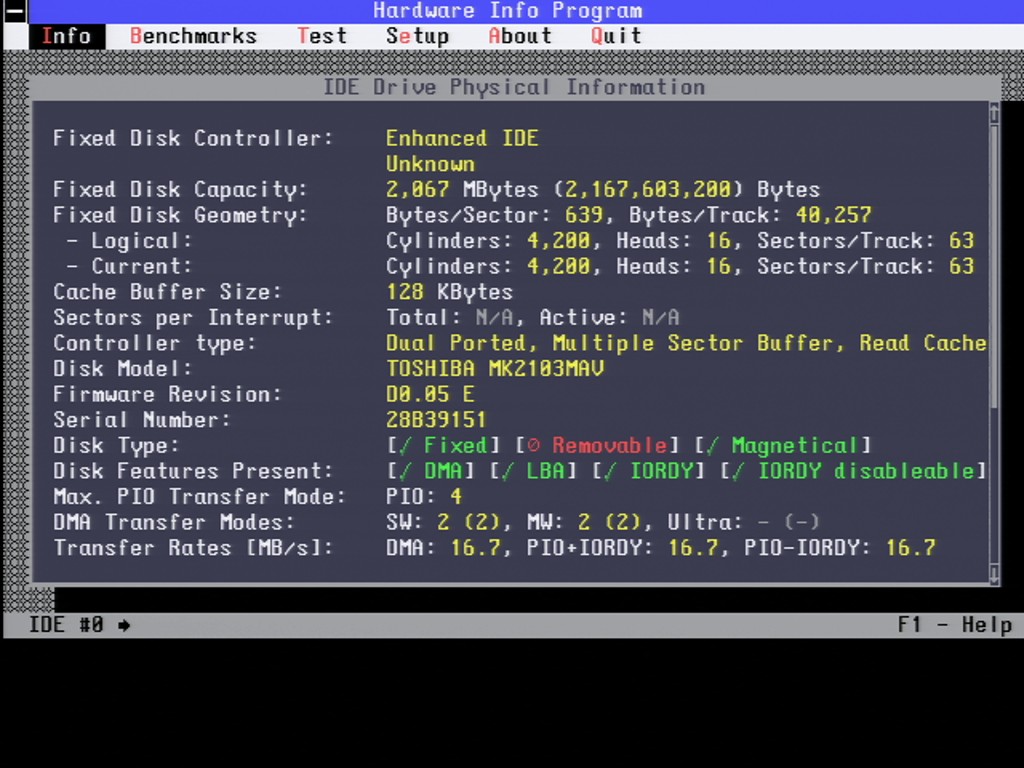Click the scrollbar up arrow

(x=994, y=113)
